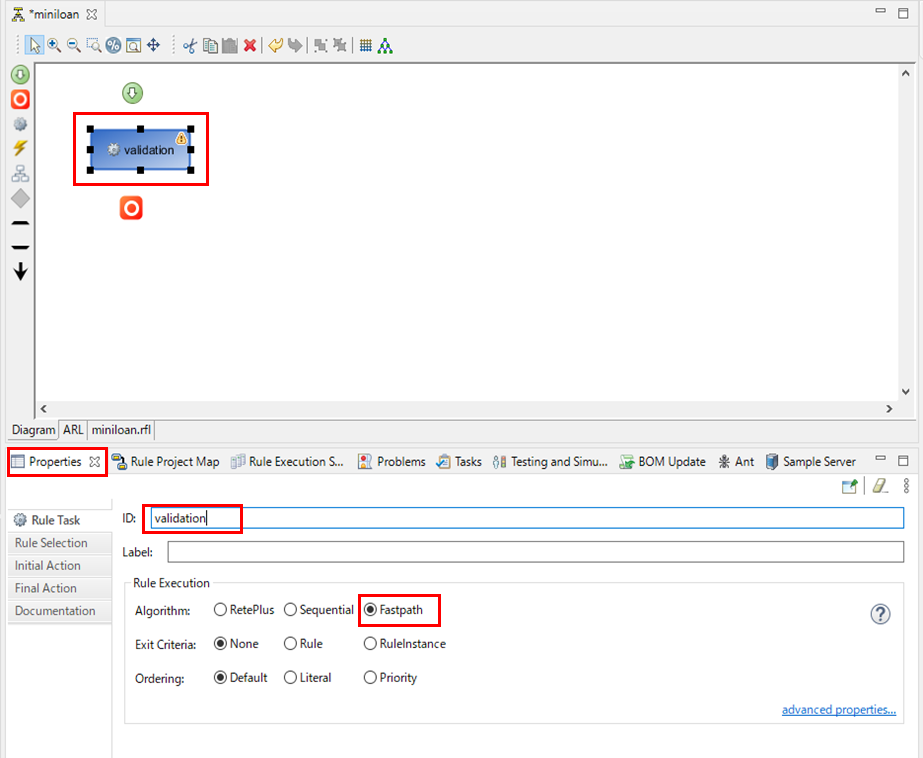The height and width of the screenshot is (758, 923).
Task: Open the Rule Project Map view
Action: tap(165, 462)
